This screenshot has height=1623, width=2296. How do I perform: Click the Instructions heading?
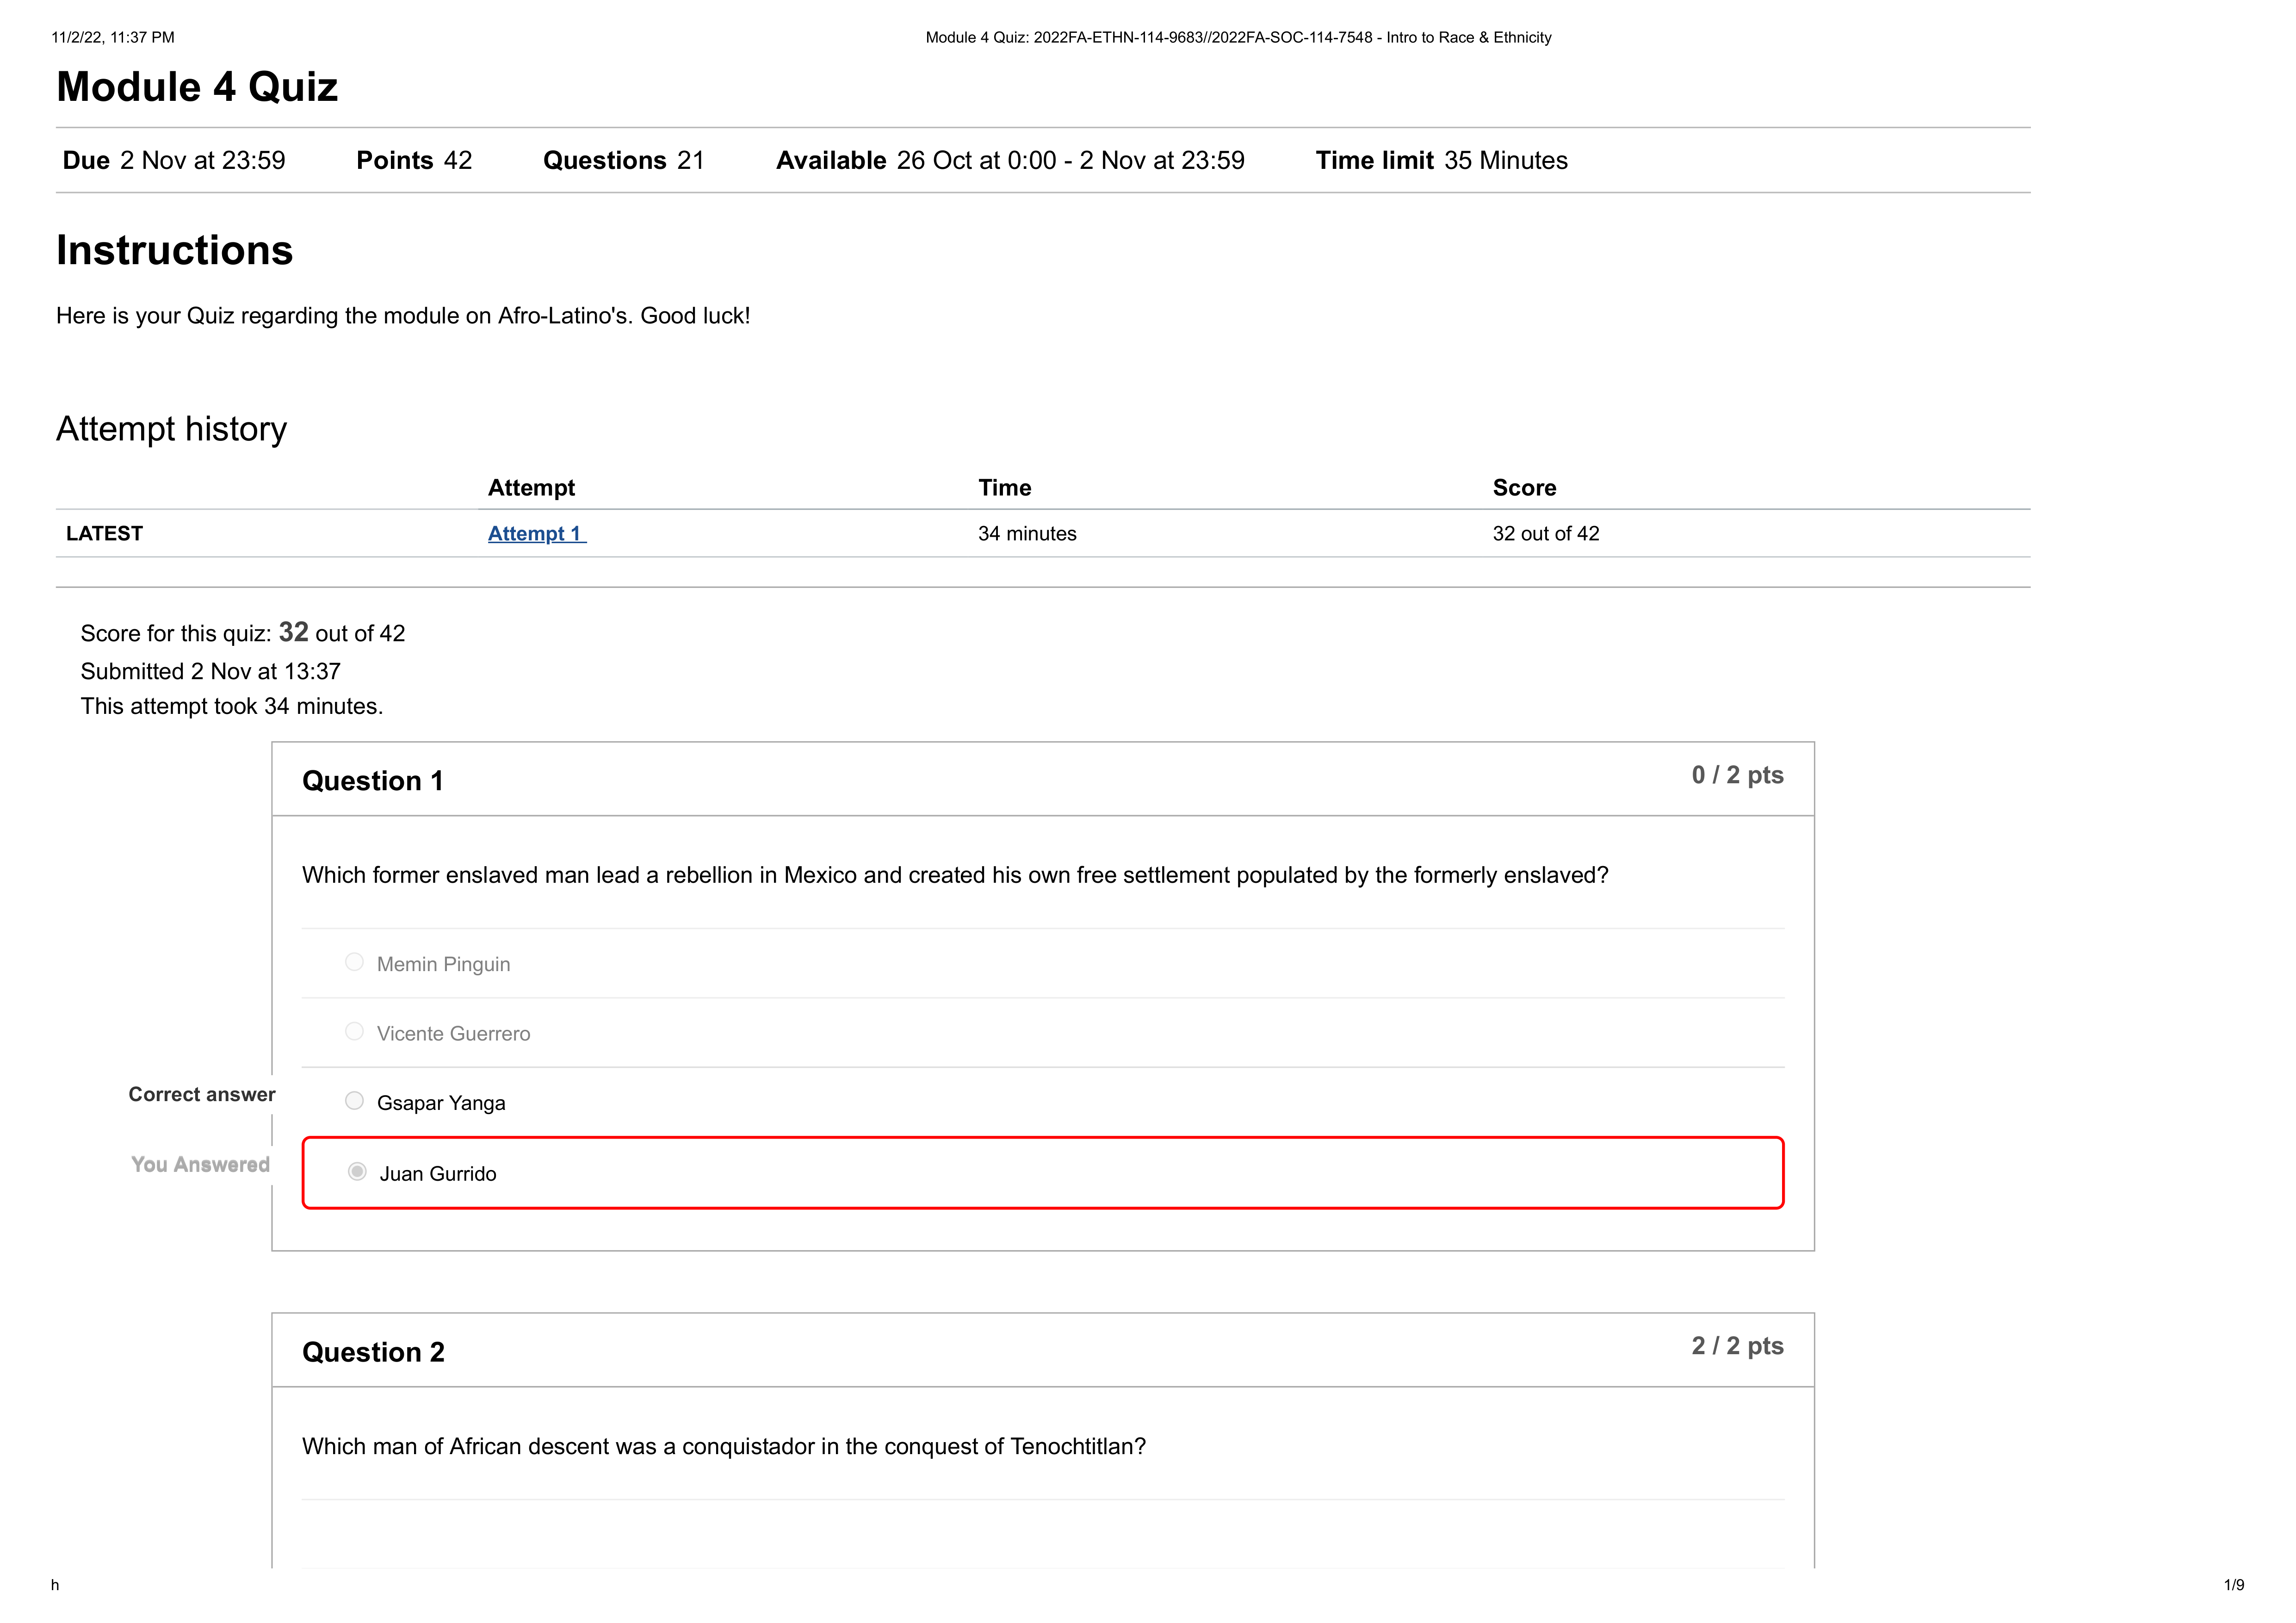pyautogui.click(x=174, y=250)
